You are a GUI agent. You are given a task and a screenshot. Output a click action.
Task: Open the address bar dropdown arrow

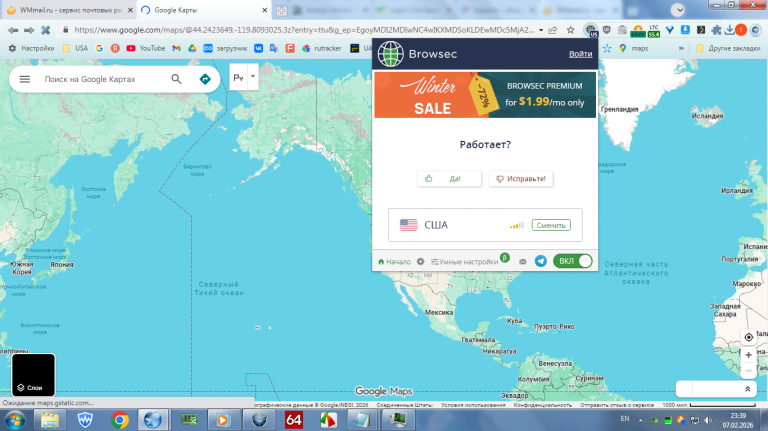coord(541,30)
